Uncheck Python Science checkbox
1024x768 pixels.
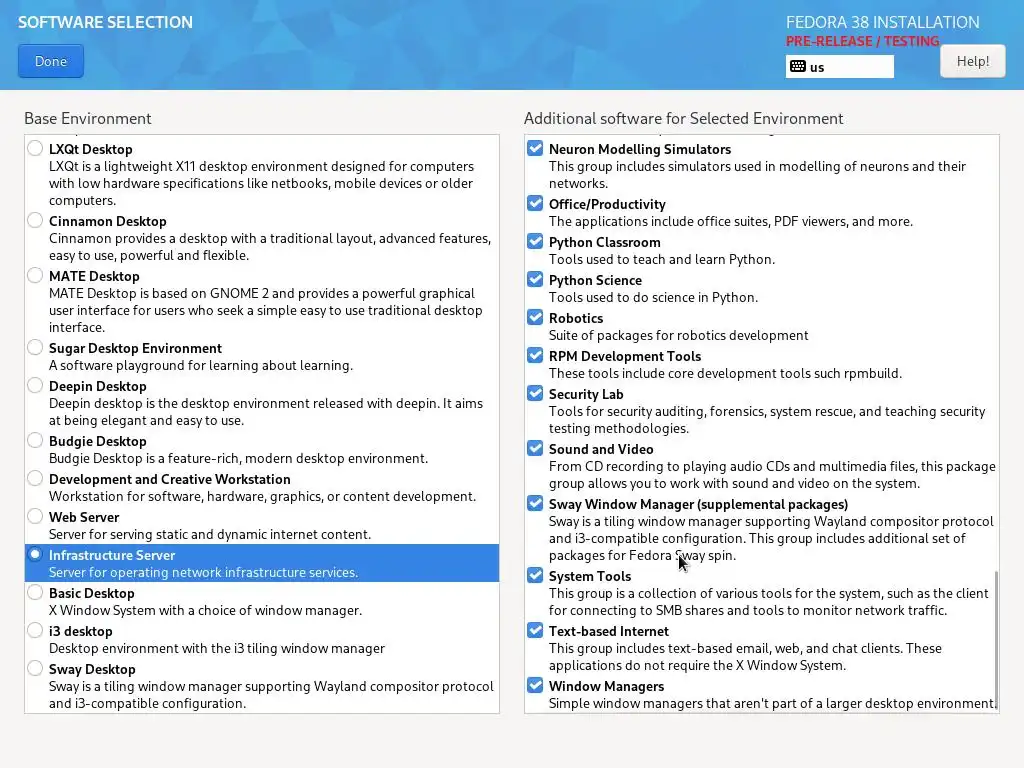535,279
